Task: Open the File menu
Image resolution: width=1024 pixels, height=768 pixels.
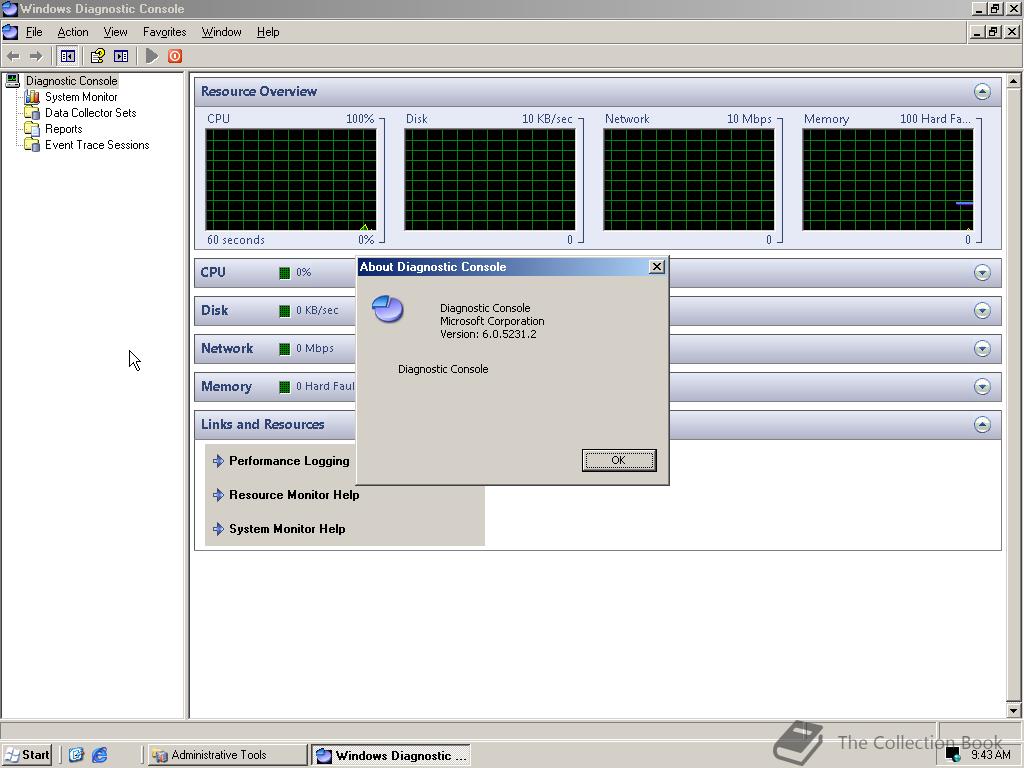Action: [34, 32]
